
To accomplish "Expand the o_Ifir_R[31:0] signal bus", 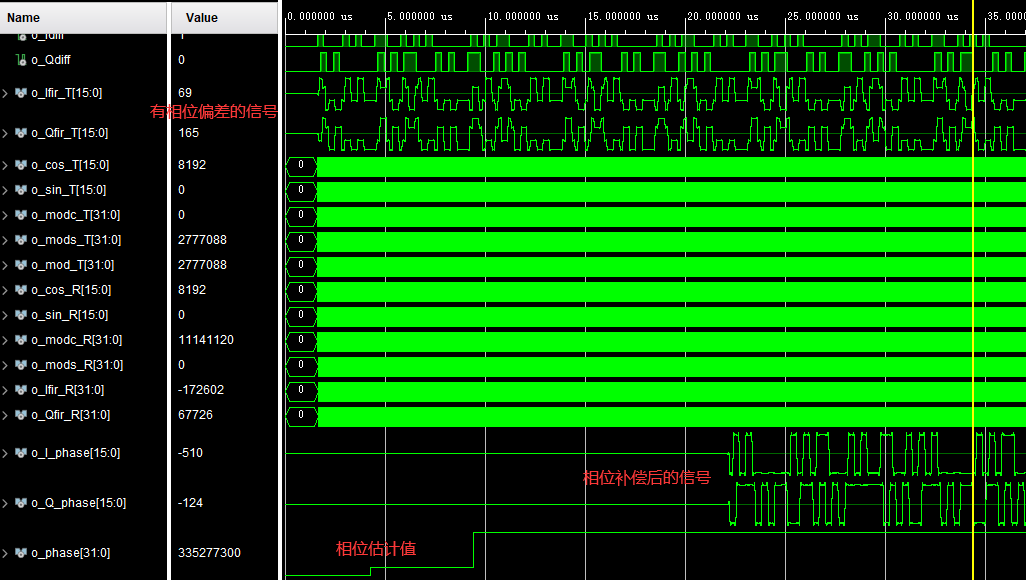I will click(5, 390).
